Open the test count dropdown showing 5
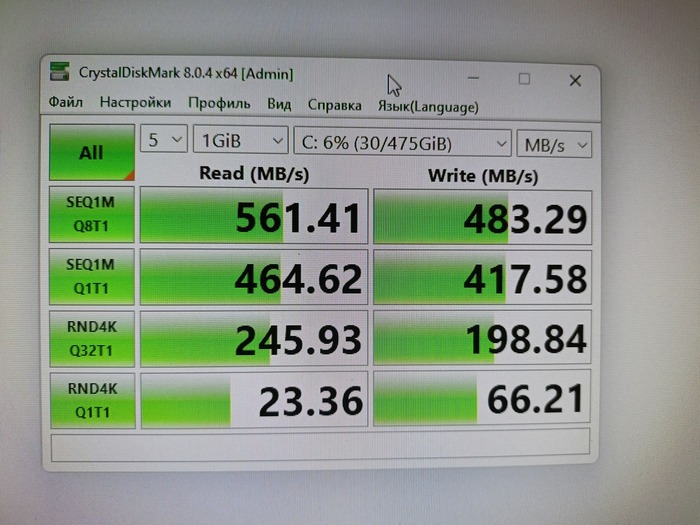 click(x=164, y=139)
